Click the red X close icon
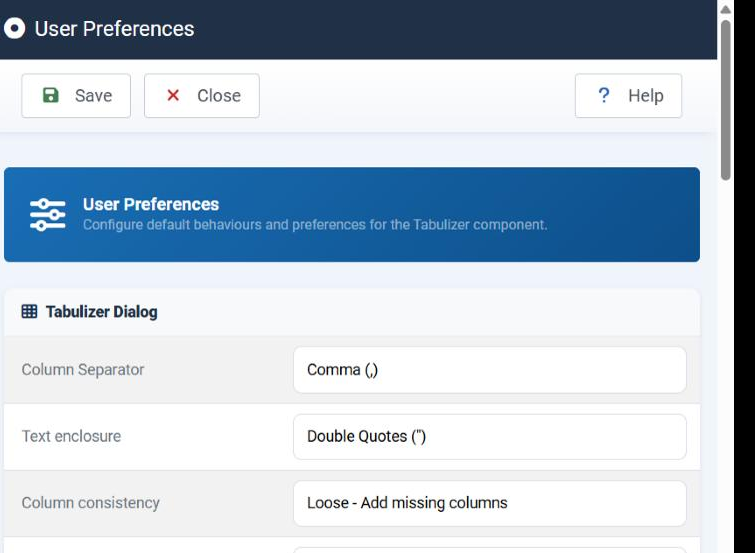This screenshot has width=755, height=553. (x=173, y=95)
